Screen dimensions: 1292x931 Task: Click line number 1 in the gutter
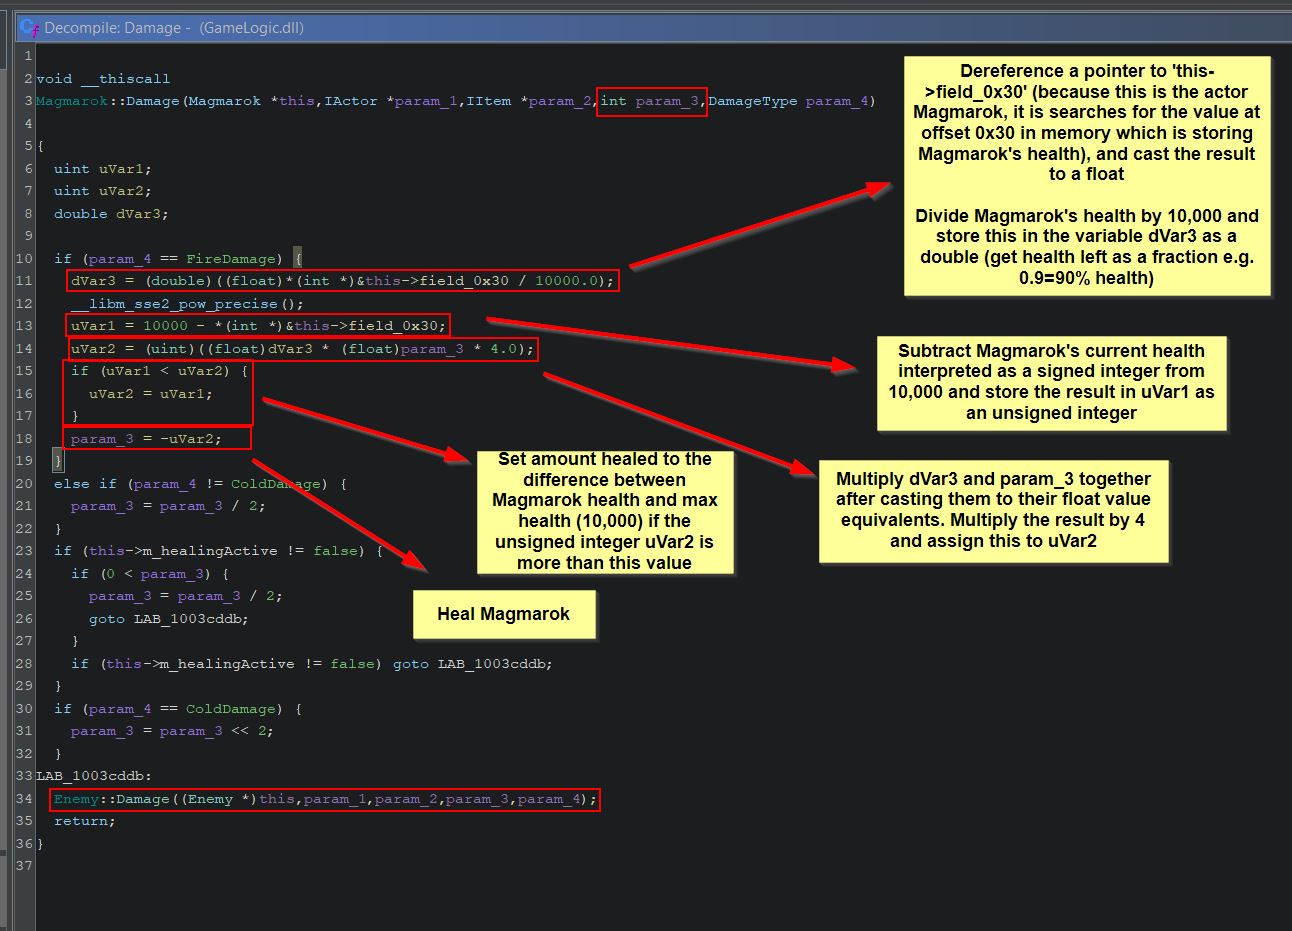pyautogui.click(x=28, y=56)
